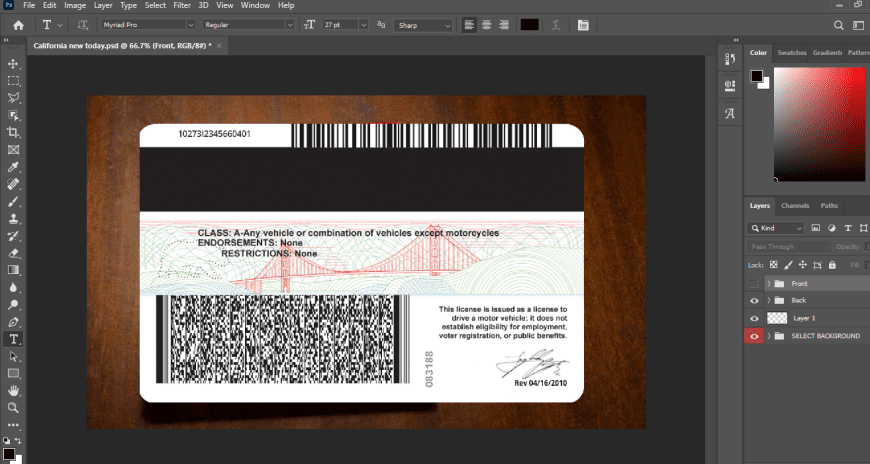This screenshot has height=464, width=870.
Task: Open the font size dropdown 27 pt
Action: (345, 25)
